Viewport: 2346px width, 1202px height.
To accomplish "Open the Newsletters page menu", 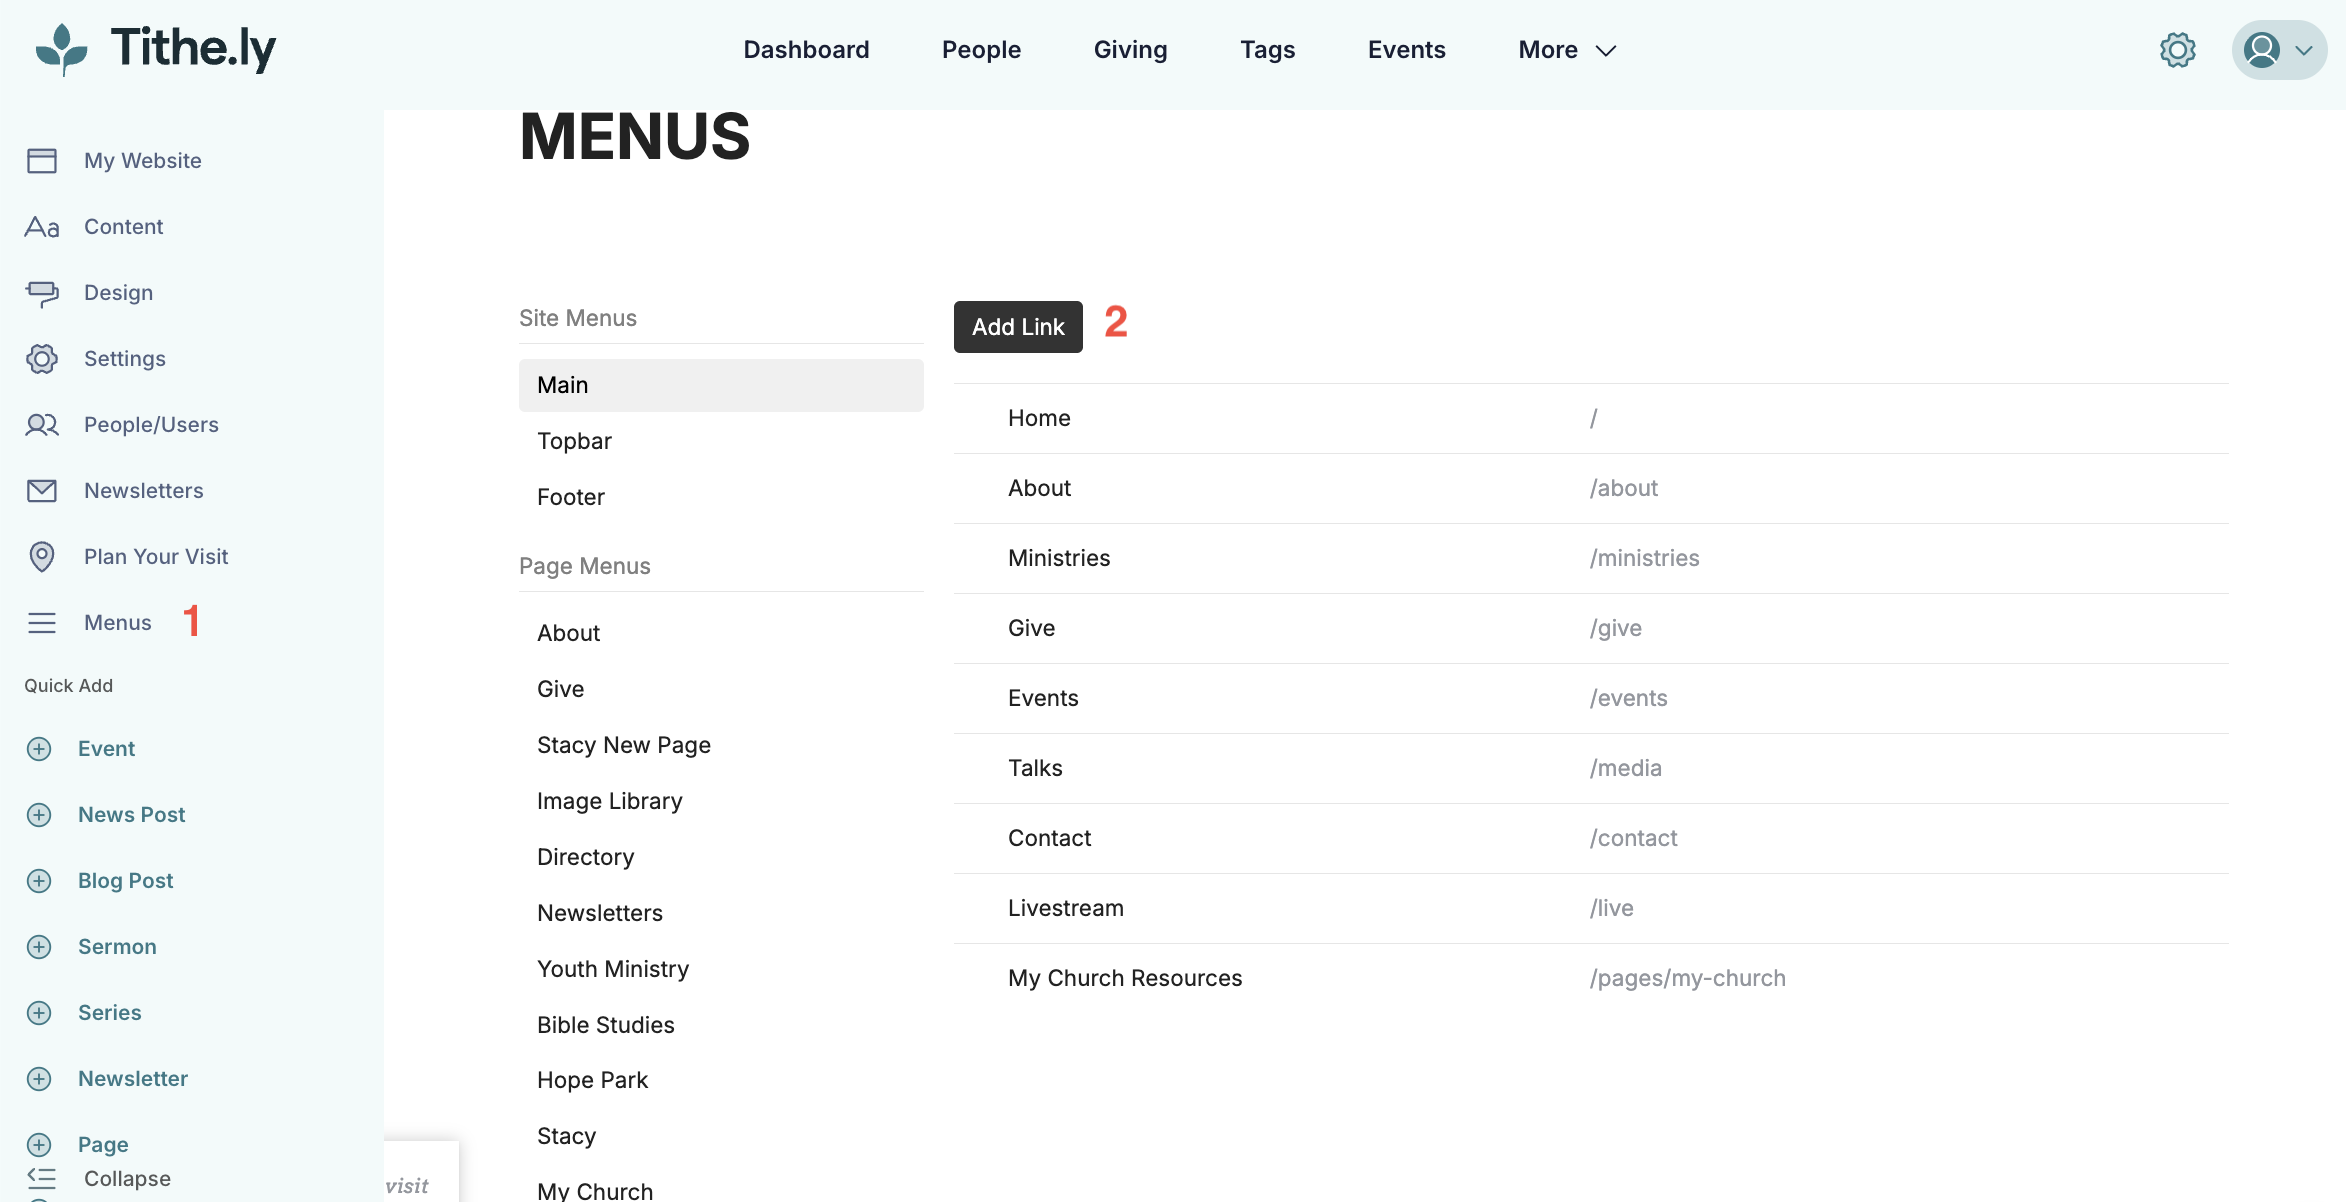I will (x=721, y=913).
